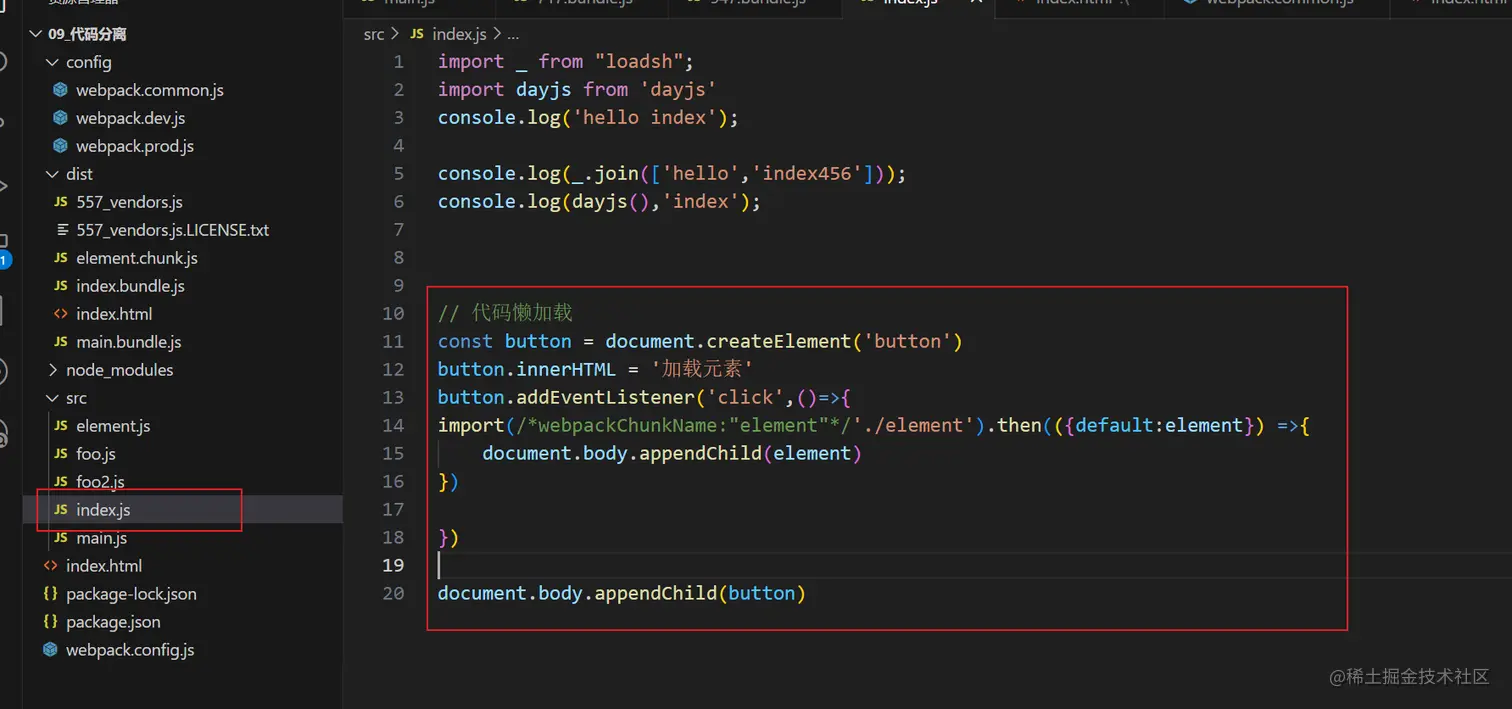This screenshot has width=1512, height=709.
Task: Click the webpack icon beside webpack.config.js
Action: (50, 650)
